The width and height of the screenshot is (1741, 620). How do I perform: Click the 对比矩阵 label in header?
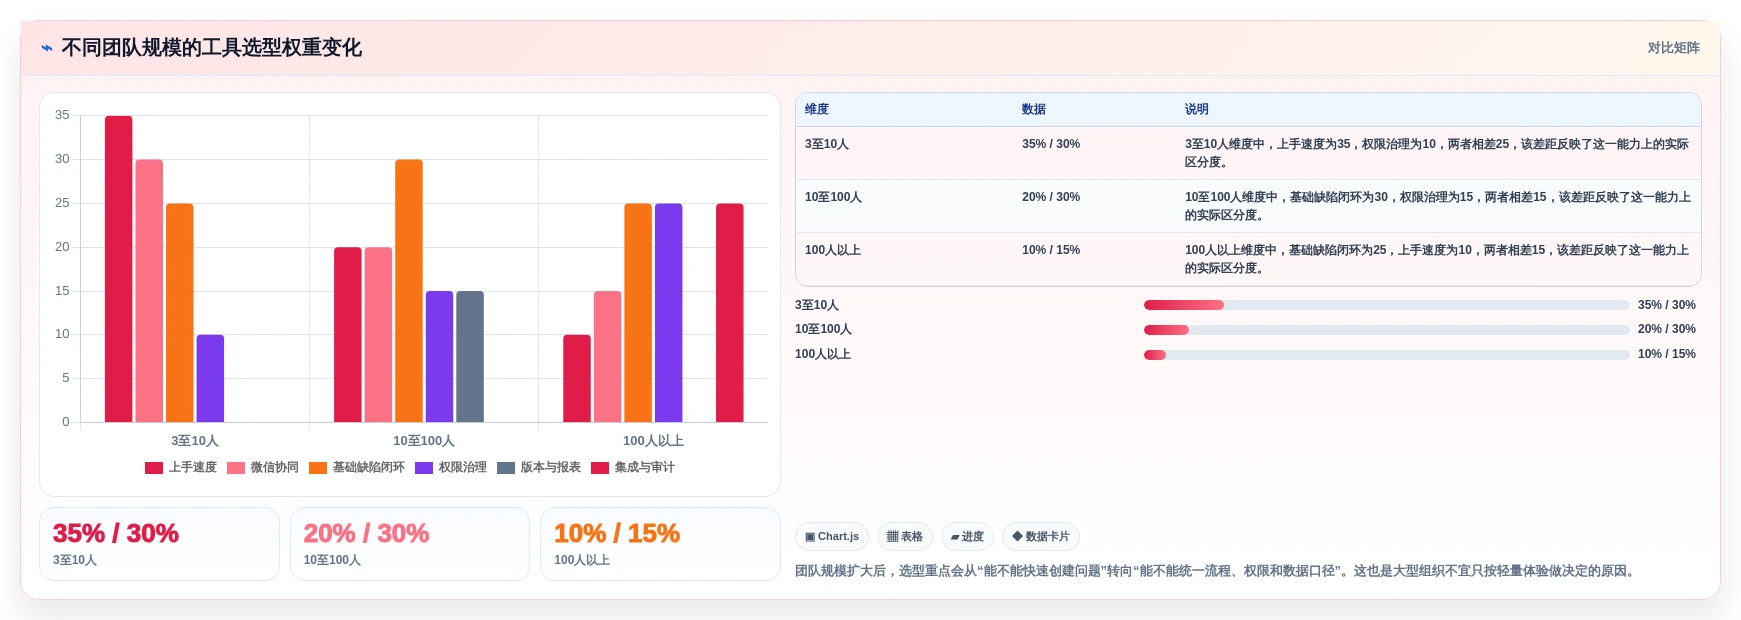[x=1673, y=48]
